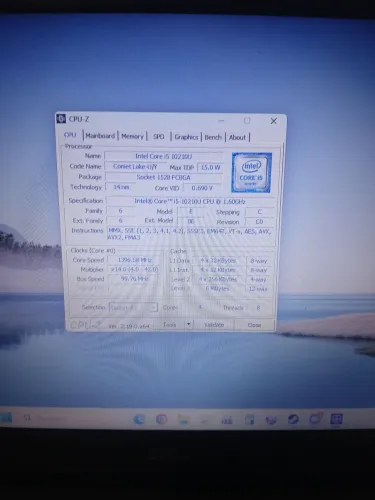Click the Multiplier value 'x14.0'

tap(134, 269)
